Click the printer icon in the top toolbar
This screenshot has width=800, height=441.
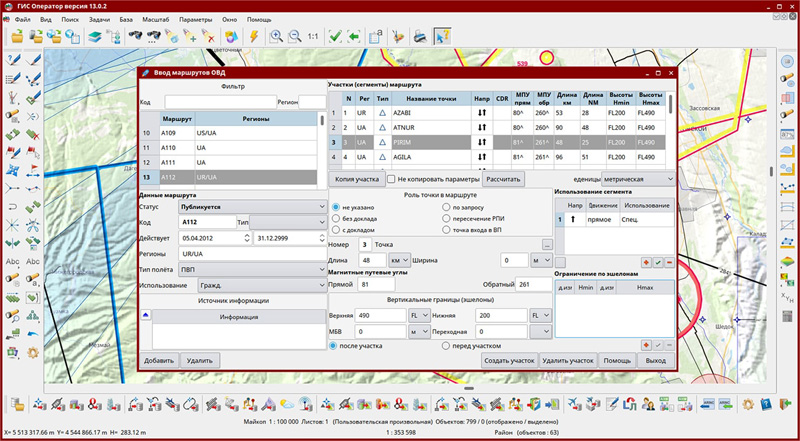tap(420, 36)
